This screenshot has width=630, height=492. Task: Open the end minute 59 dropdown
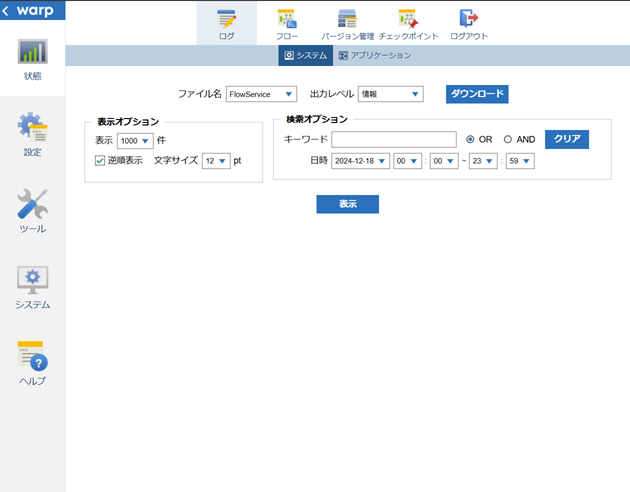tap(520, 161)
